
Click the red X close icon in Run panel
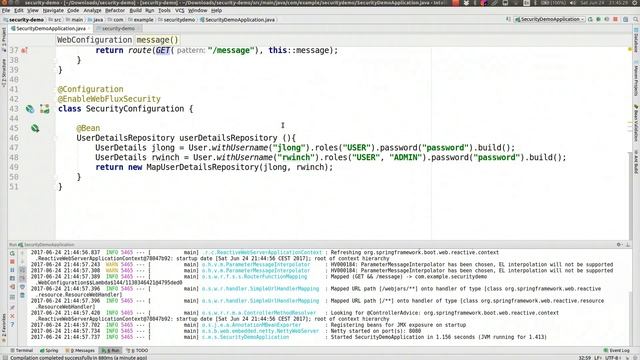12,316
